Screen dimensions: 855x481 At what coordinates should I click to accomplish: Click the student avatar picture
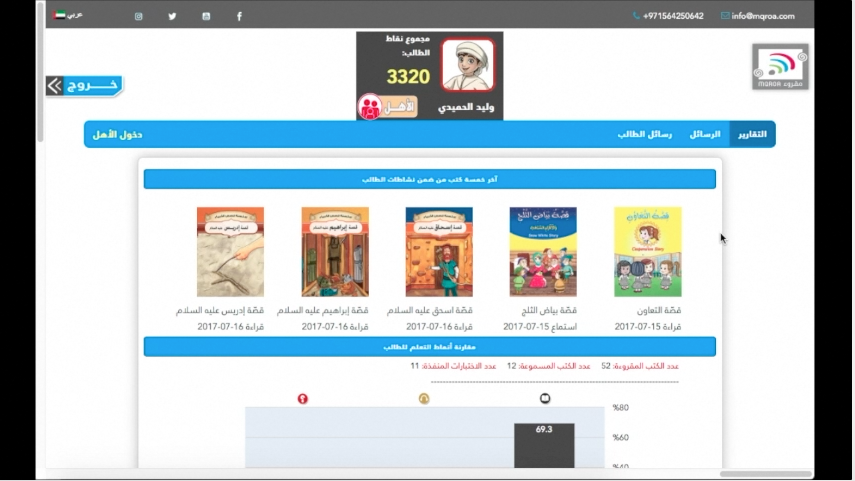click(468, 65)
